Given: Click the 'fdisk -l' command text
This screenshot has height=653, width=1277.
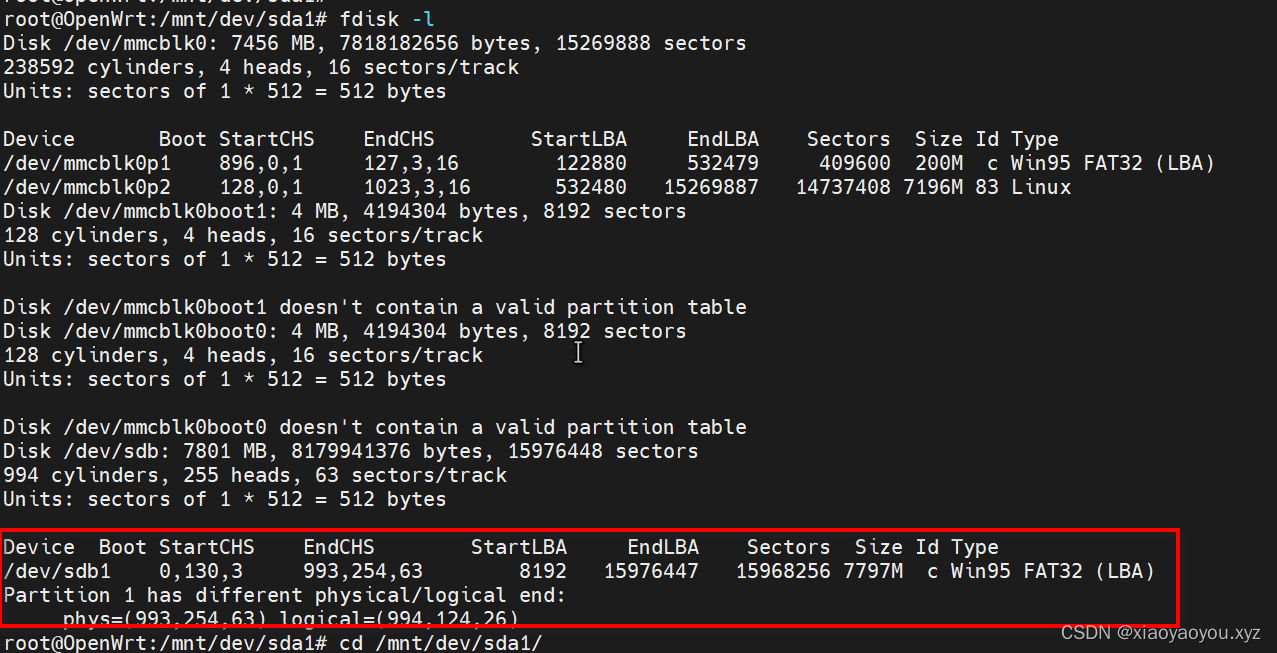Looking at the screenshot, I should pos(388,19).
